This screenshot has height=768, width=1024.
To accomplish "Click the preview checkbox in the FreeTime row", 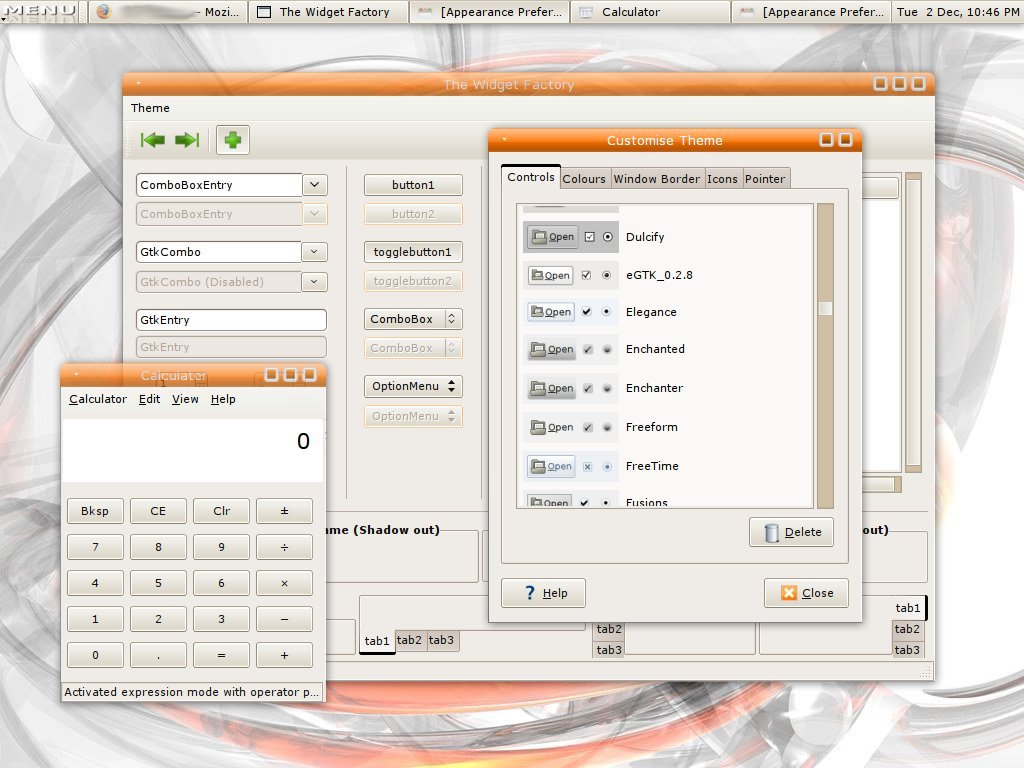I will 587,466.
